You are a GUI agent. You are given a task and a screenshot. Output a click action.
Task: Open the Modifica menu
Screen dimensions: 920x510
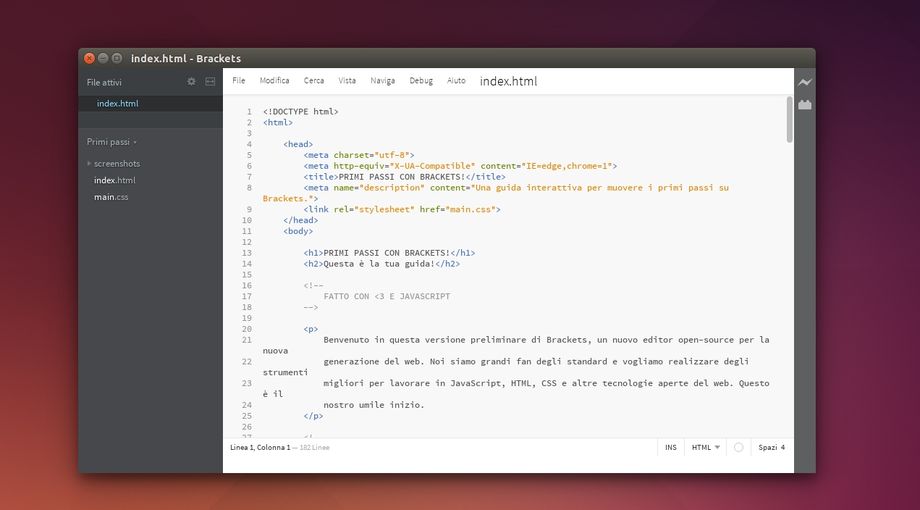275,80
